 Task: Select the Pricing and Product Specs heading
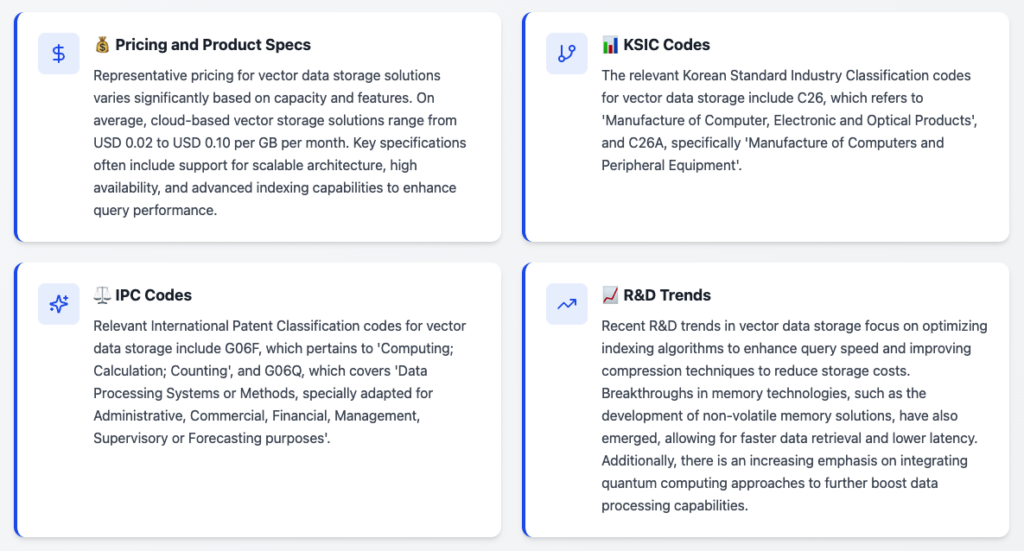point(212,45)
